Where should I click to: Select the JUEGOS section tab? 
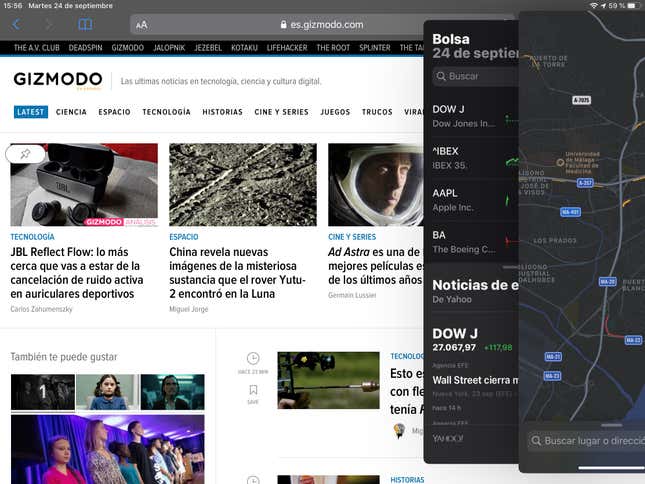(x=335, y=112)
